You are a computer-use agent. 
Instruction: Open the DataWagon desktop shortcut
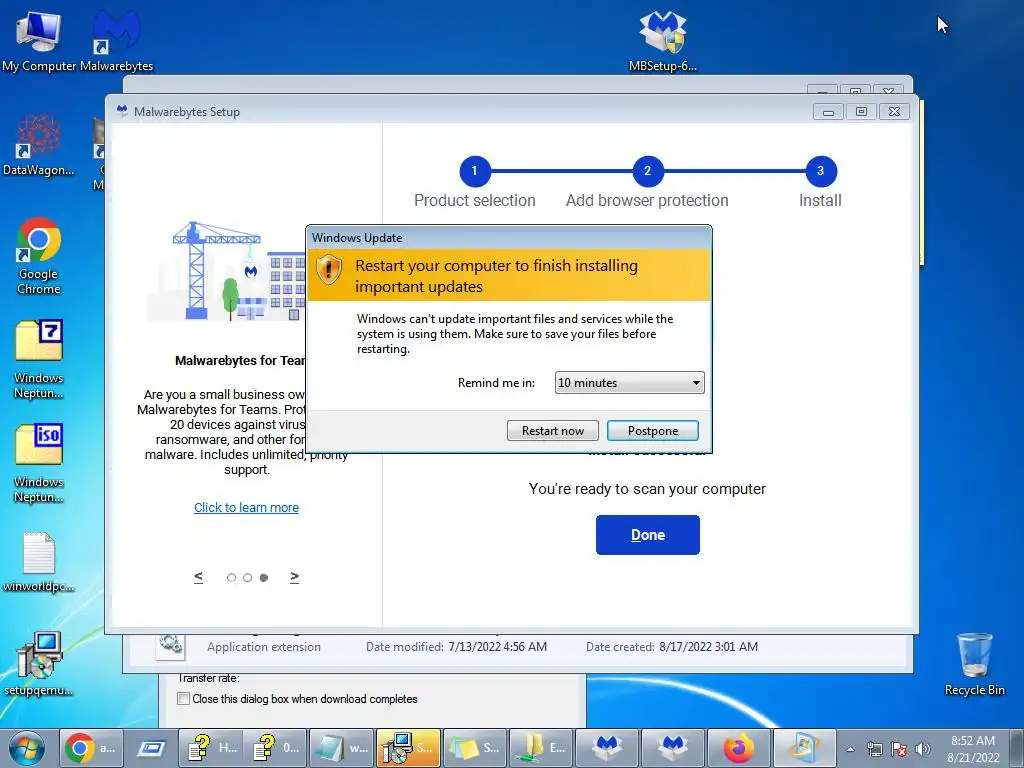[39, 145]
